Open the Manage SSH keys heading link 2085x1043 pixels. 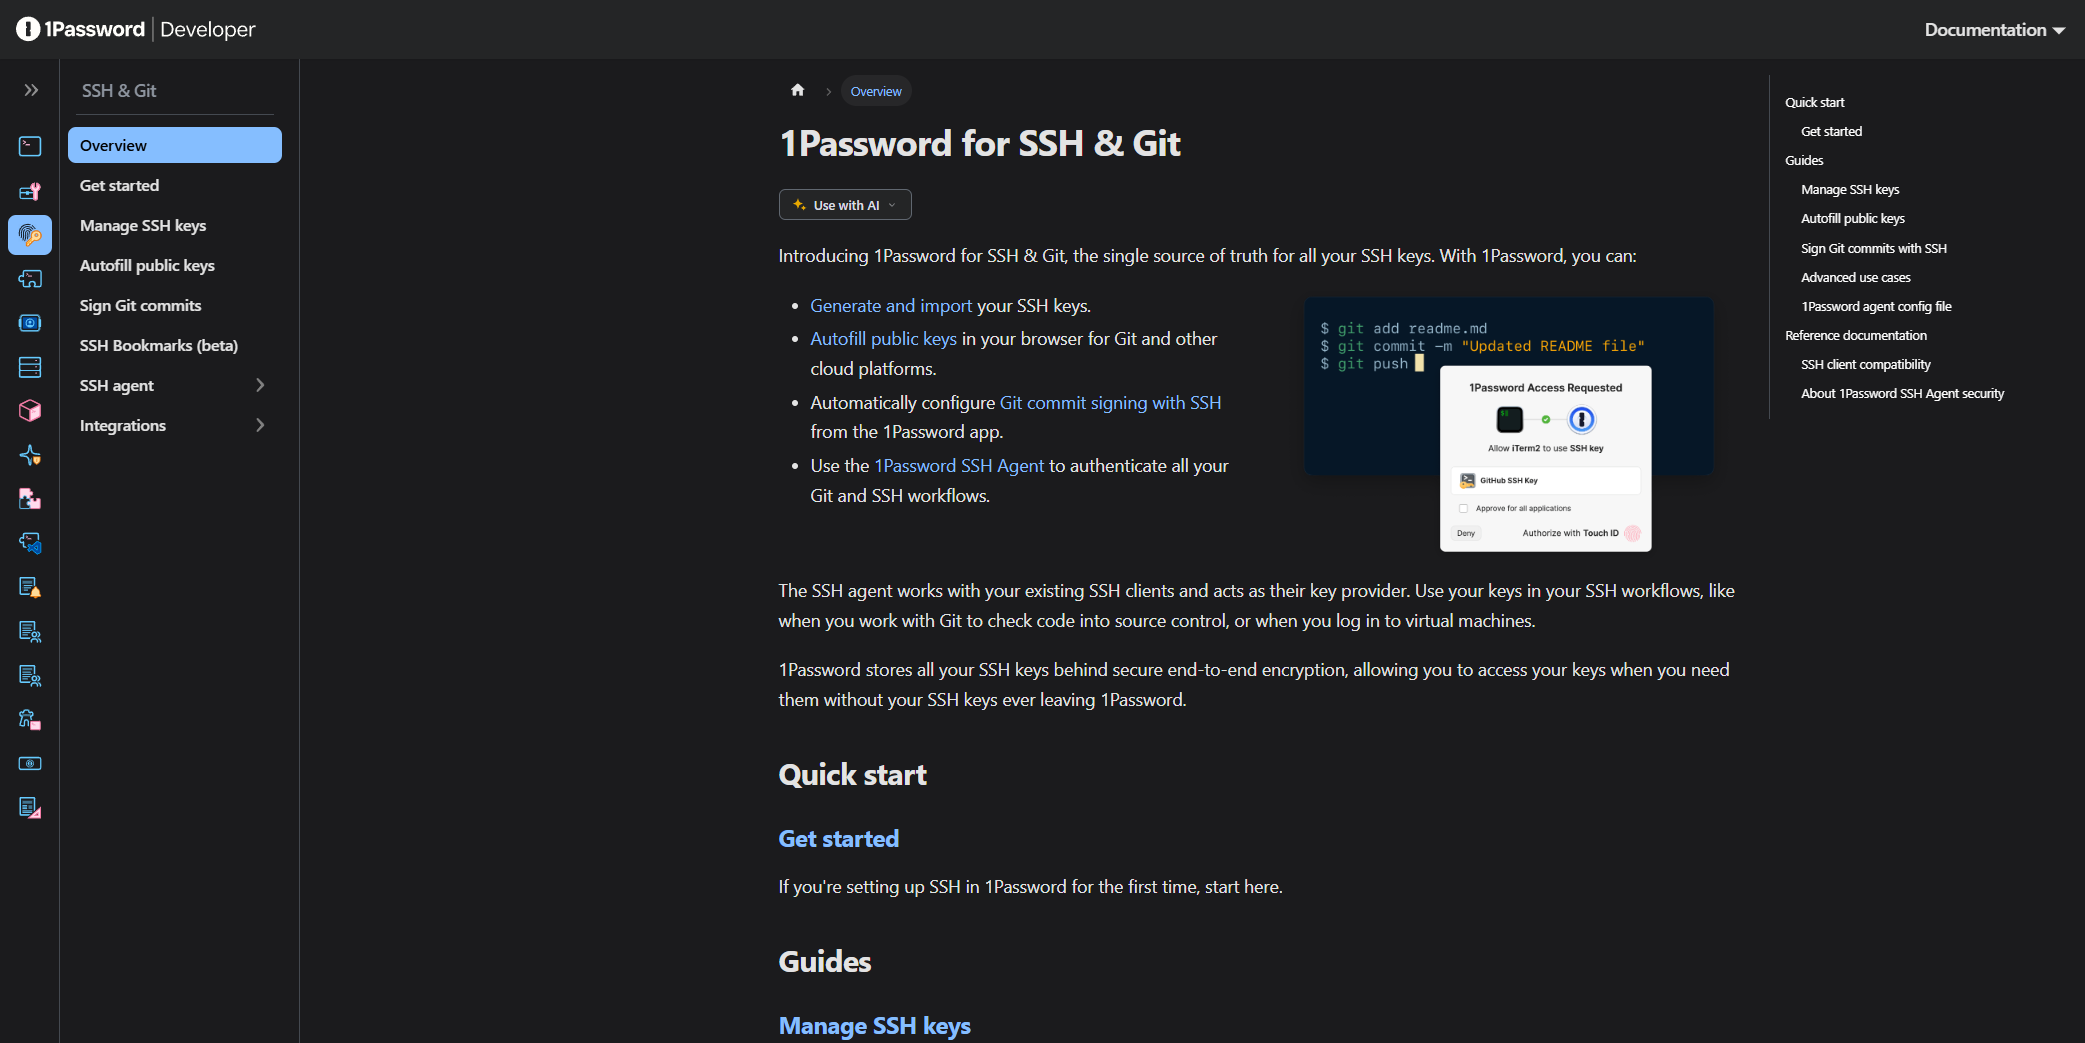tap(874, 1026)
